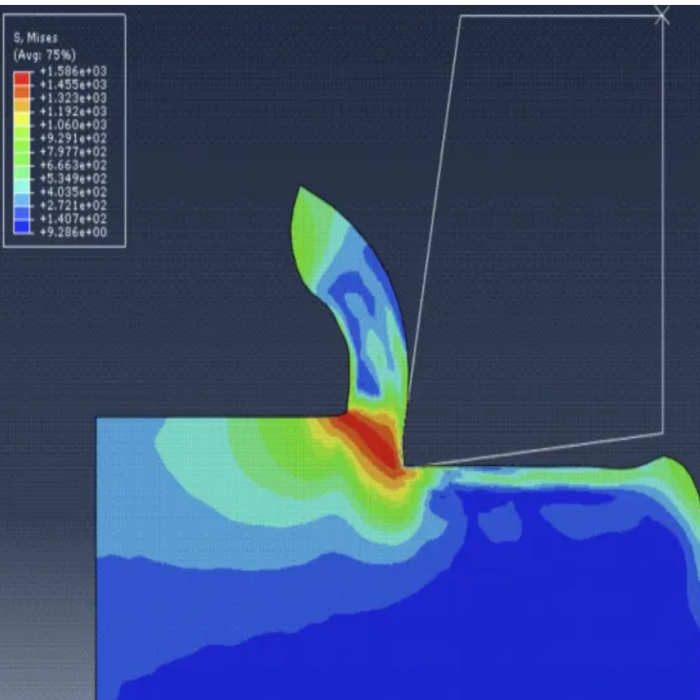The image size is (700, 700).
Task: Select the maximum value +1.586e+03 label
Action: (x=72, y=72)
